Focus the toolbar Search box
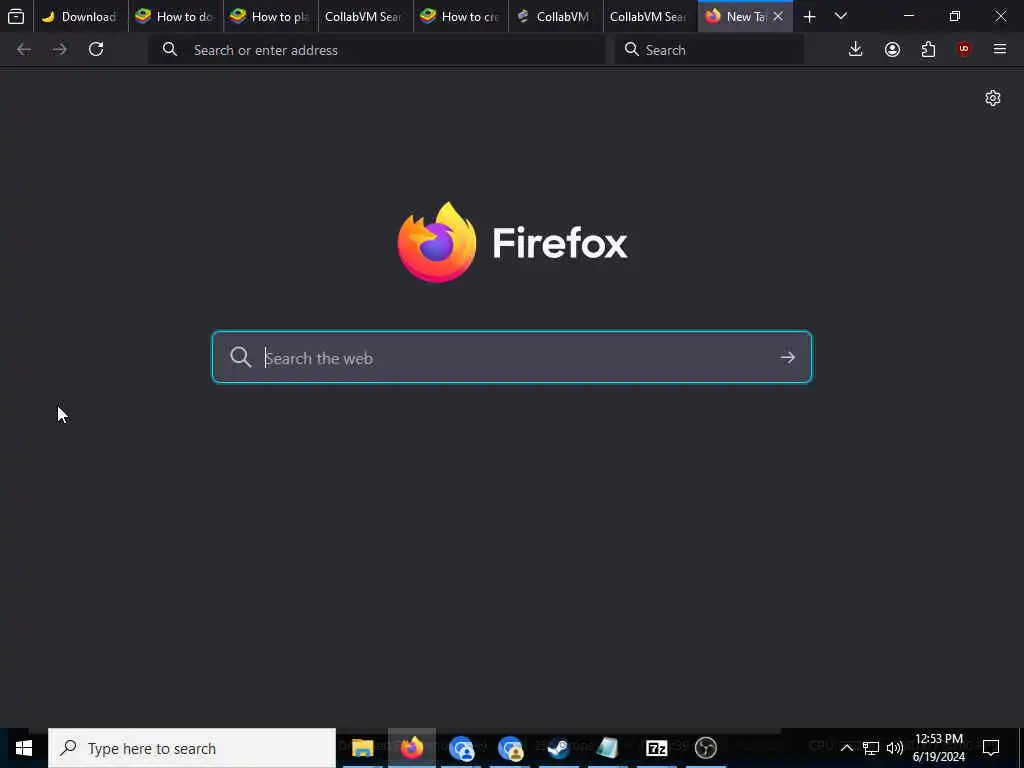Viewport: 1024px width, 768px height. [x=709, y=50]
